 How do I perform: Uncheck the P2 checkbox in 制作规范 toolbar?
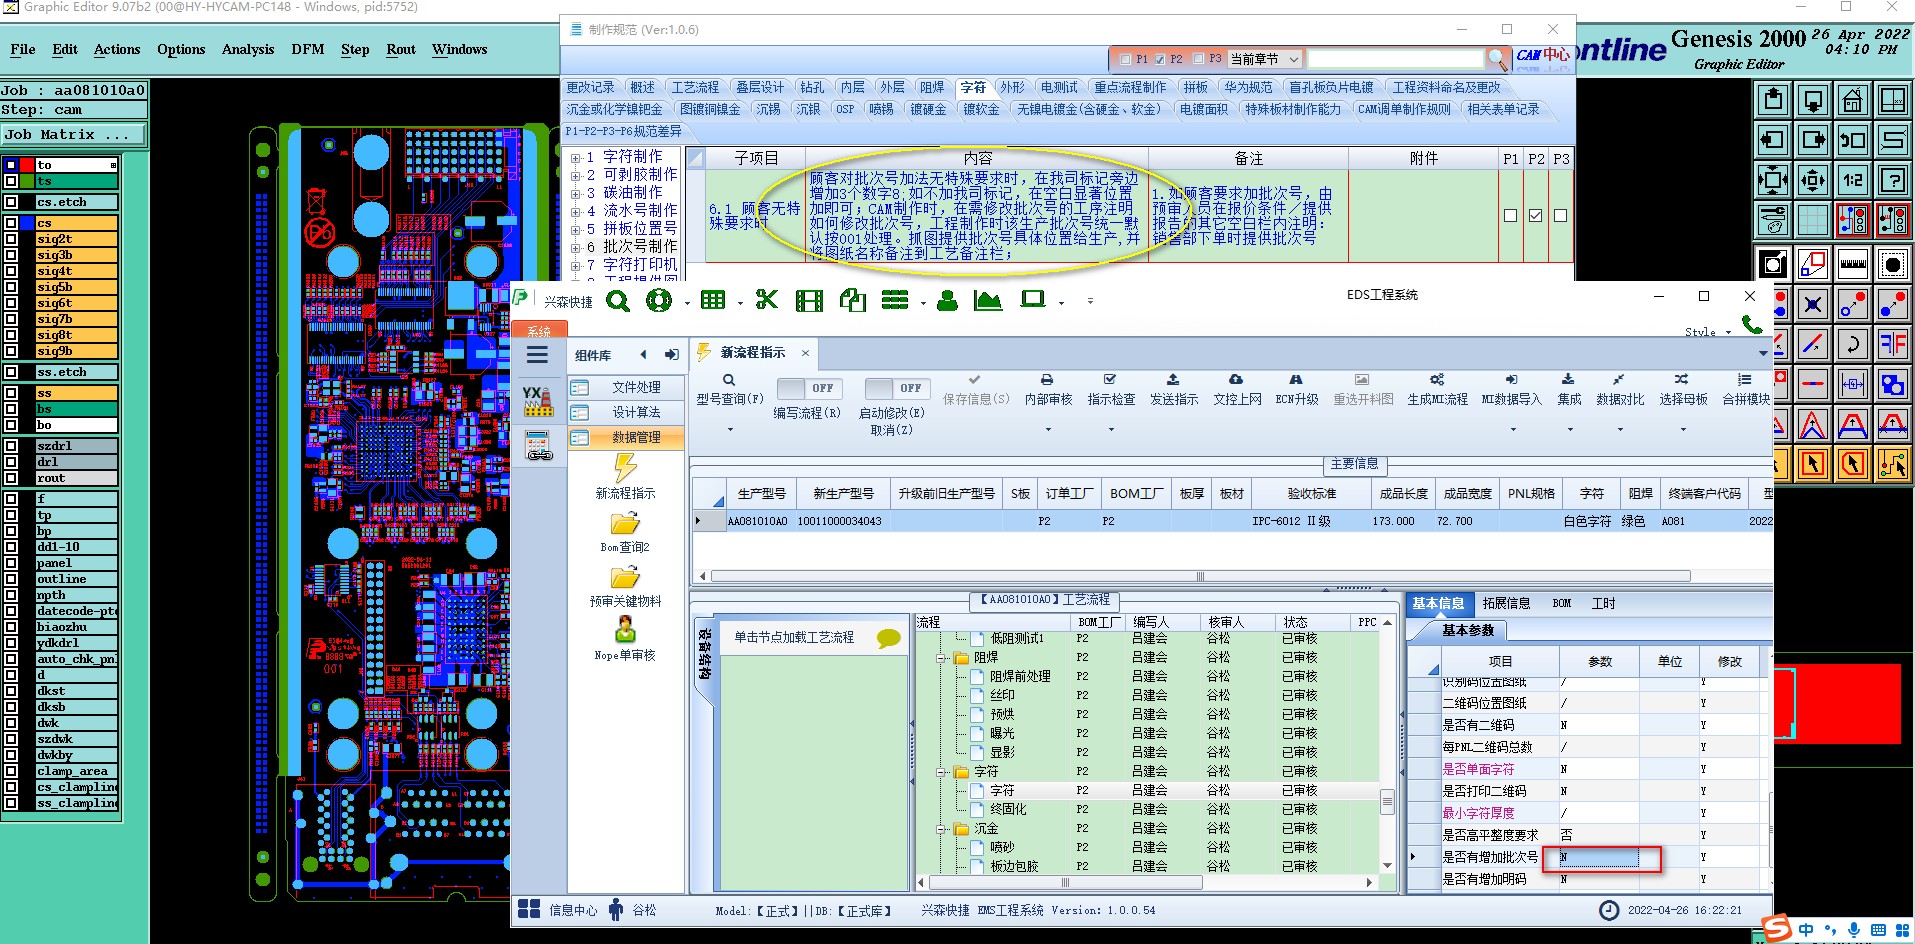pos(1160,59)
